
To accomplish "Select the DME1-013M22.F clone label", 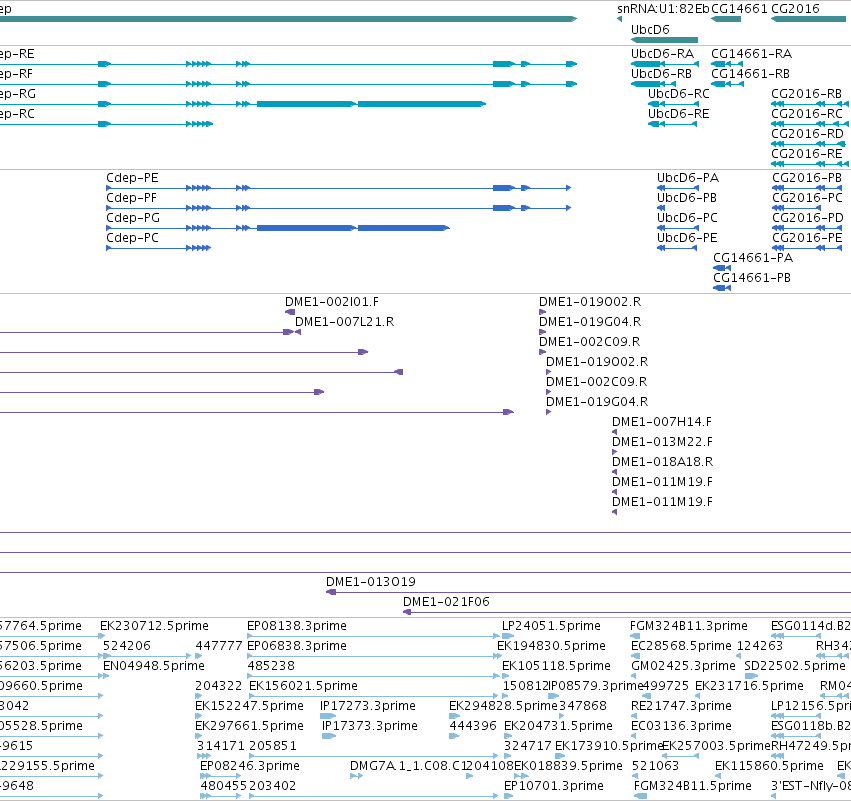I will 662,442.
